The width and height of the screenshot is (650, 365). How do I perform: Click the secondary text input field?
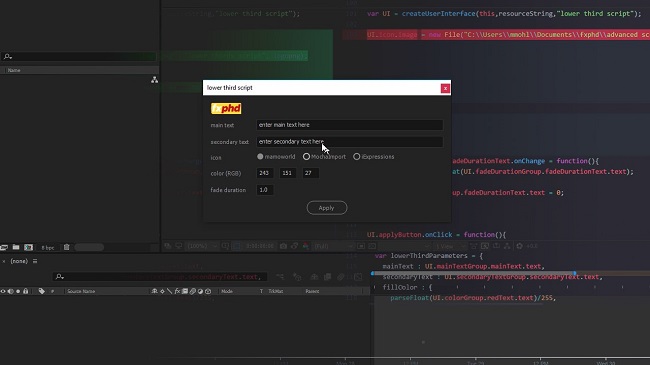pos(349,142)
